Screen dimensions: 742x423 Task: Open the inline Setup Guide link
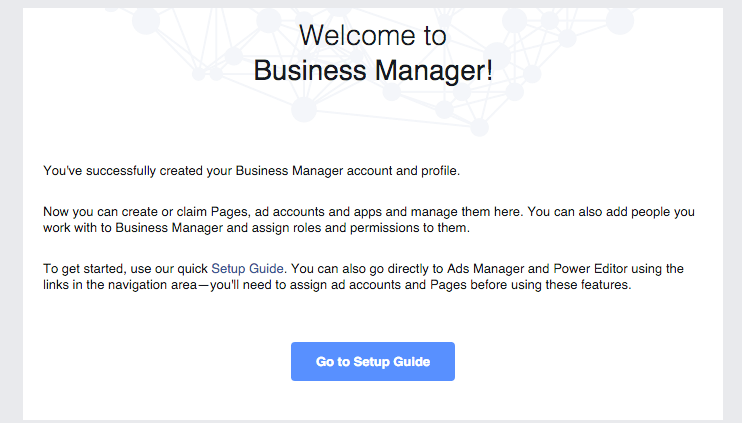(x=248, y=268)
